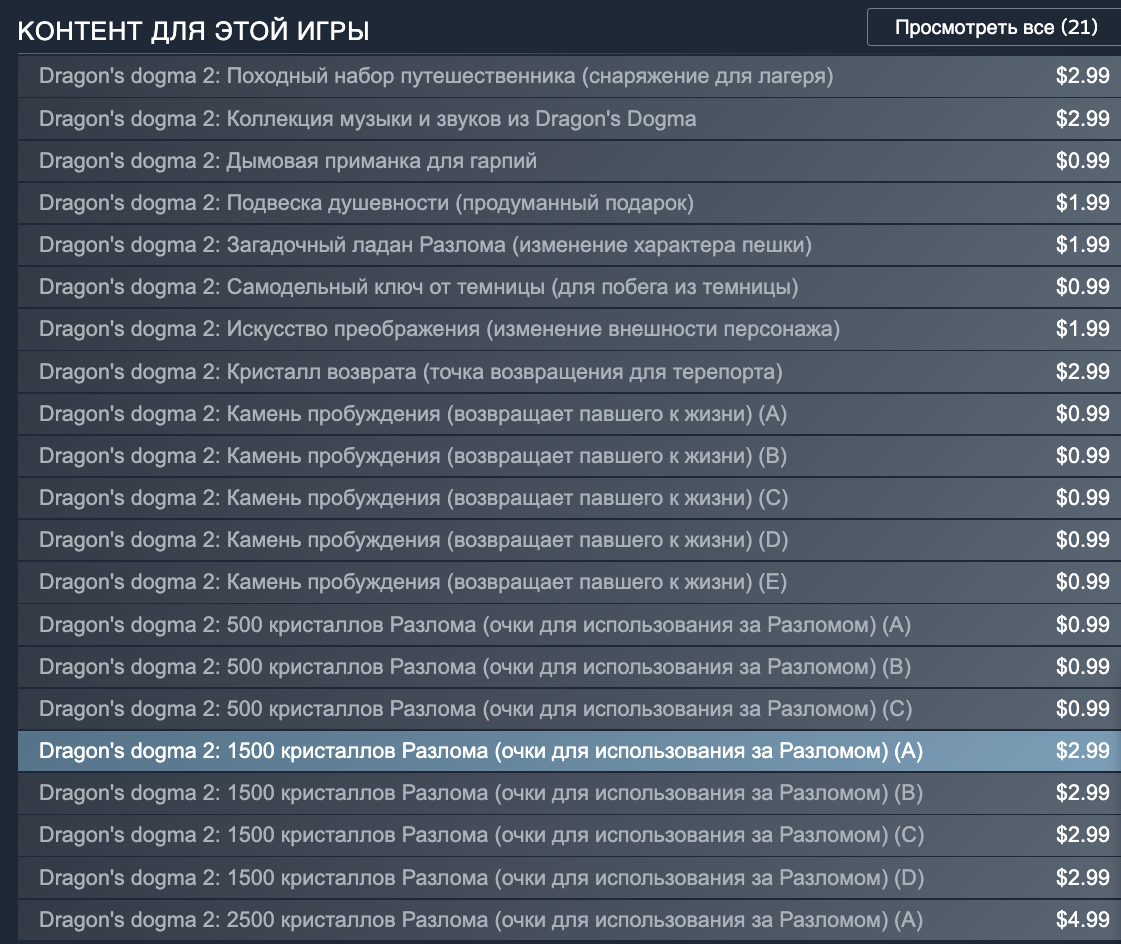Select 'Камень пробуждения' (D) row
Screen dimensions: 1121x944
[569, 540]
